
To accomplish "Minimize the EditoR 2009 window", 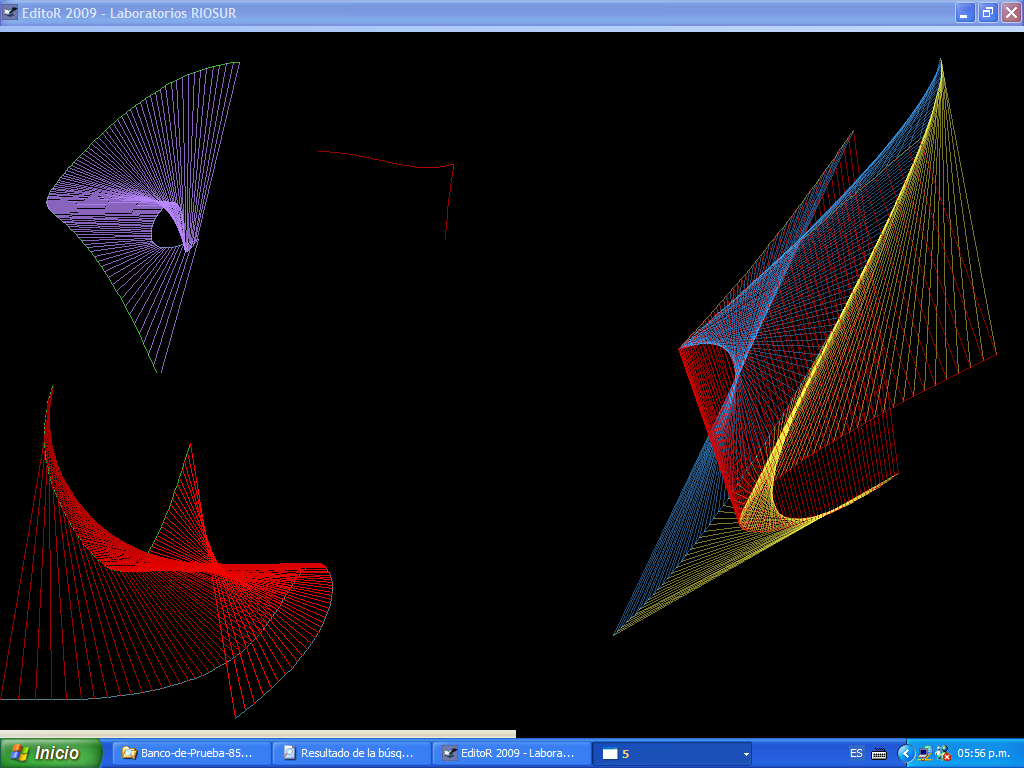I will [x=965, y=13].
